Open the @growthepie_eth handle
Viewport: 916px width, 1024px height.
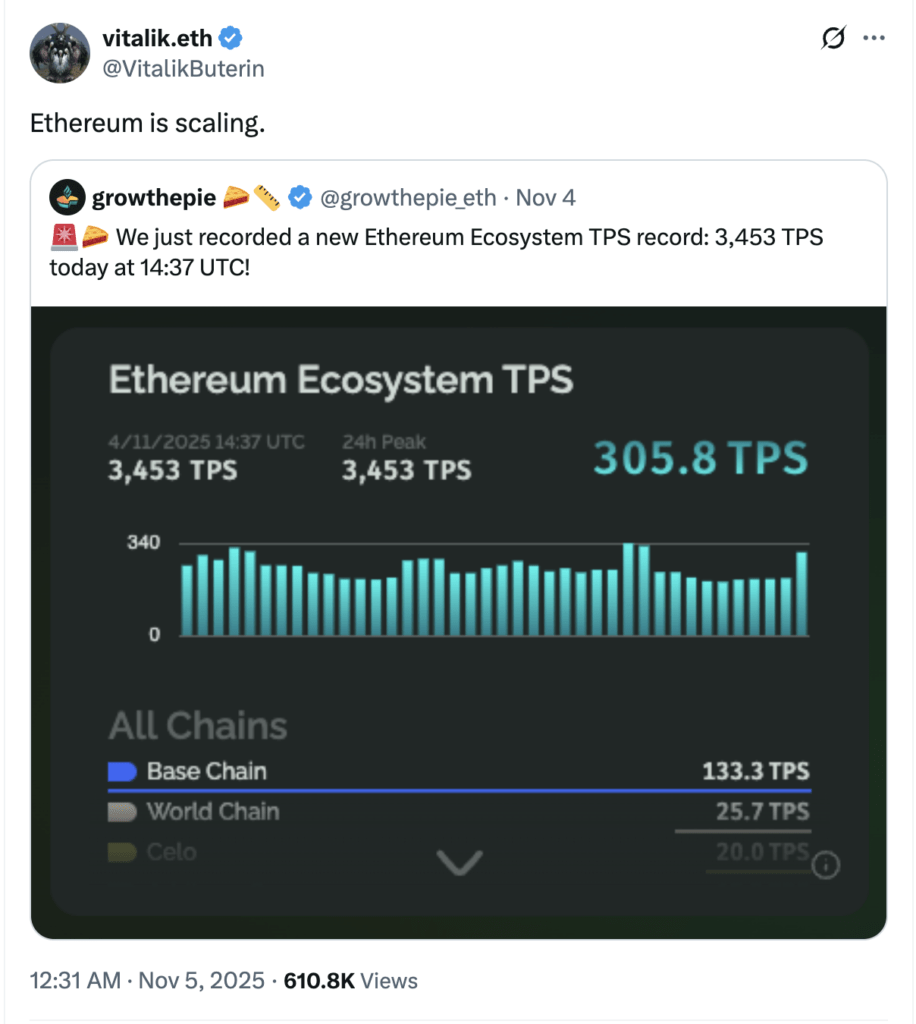coord(410,197)
